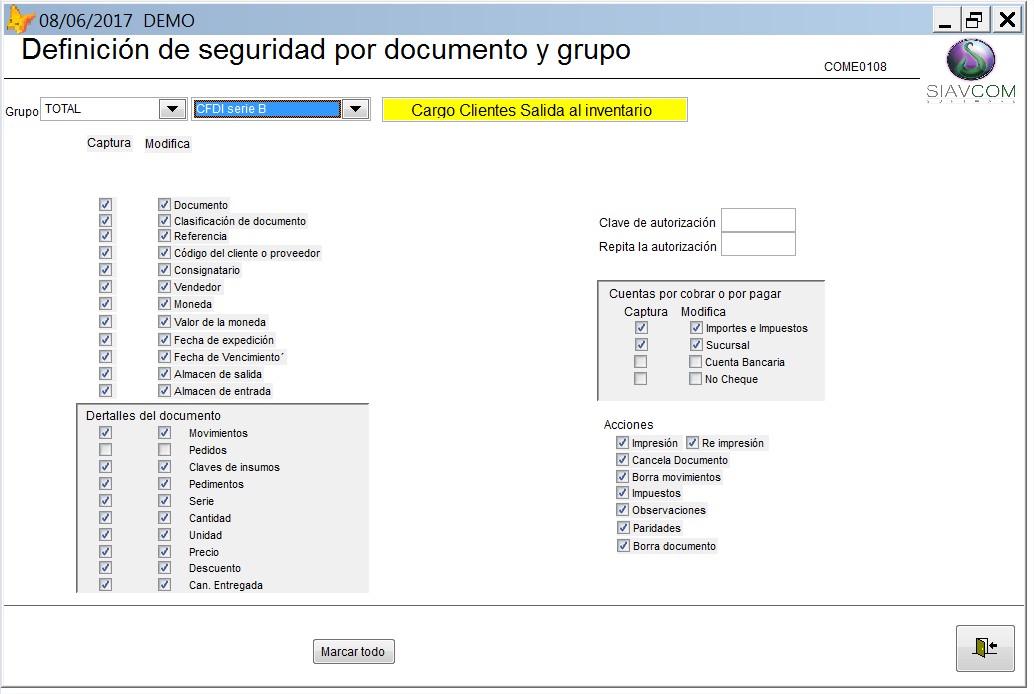Enable the Modifica Pedidos checkbox
This screenshot has height=694, width=1034.
click(164, 450)
